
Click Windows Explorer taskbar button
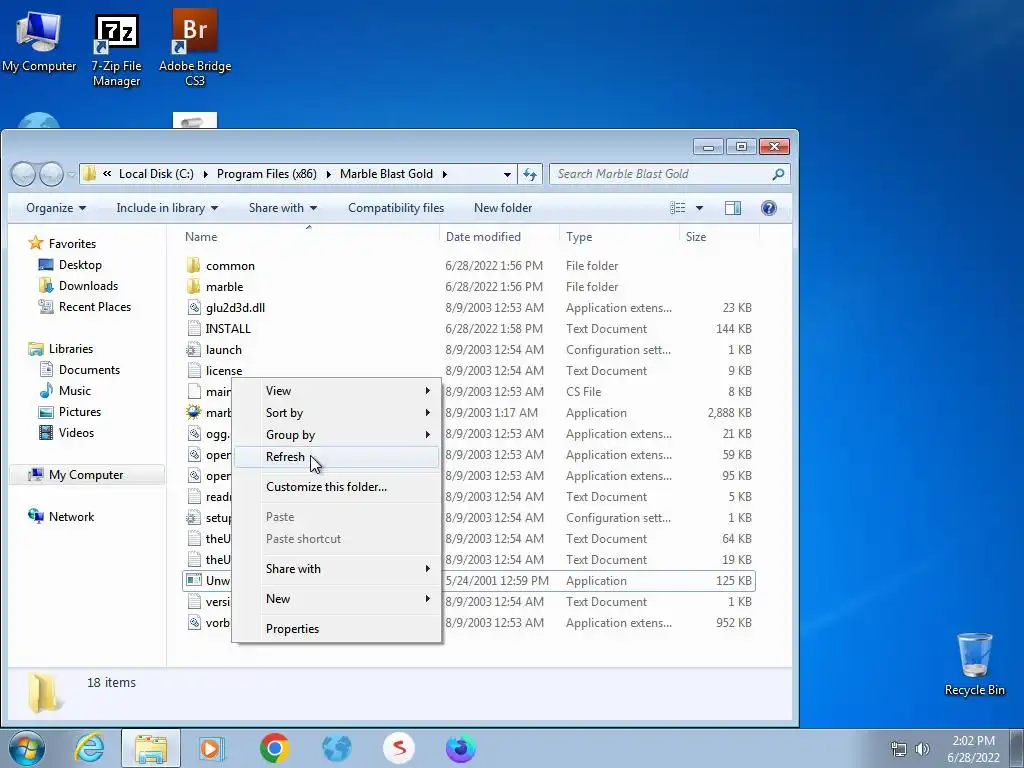pos(150,748)
